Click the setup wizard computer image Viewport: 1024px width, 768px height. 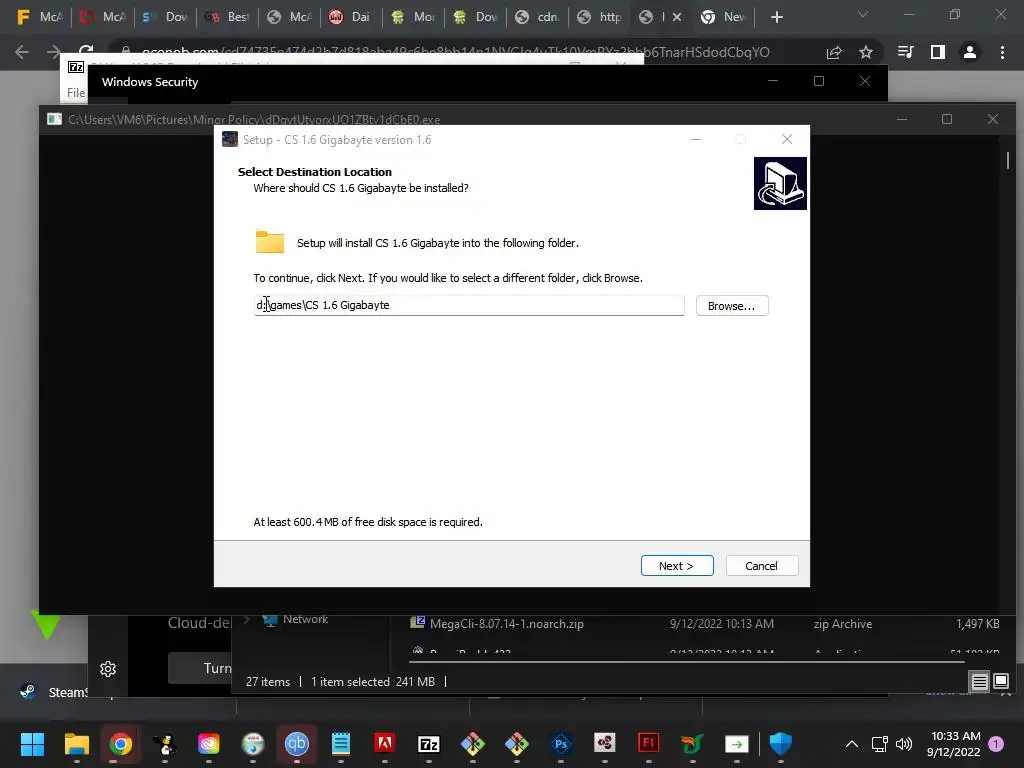pos(780,184)
